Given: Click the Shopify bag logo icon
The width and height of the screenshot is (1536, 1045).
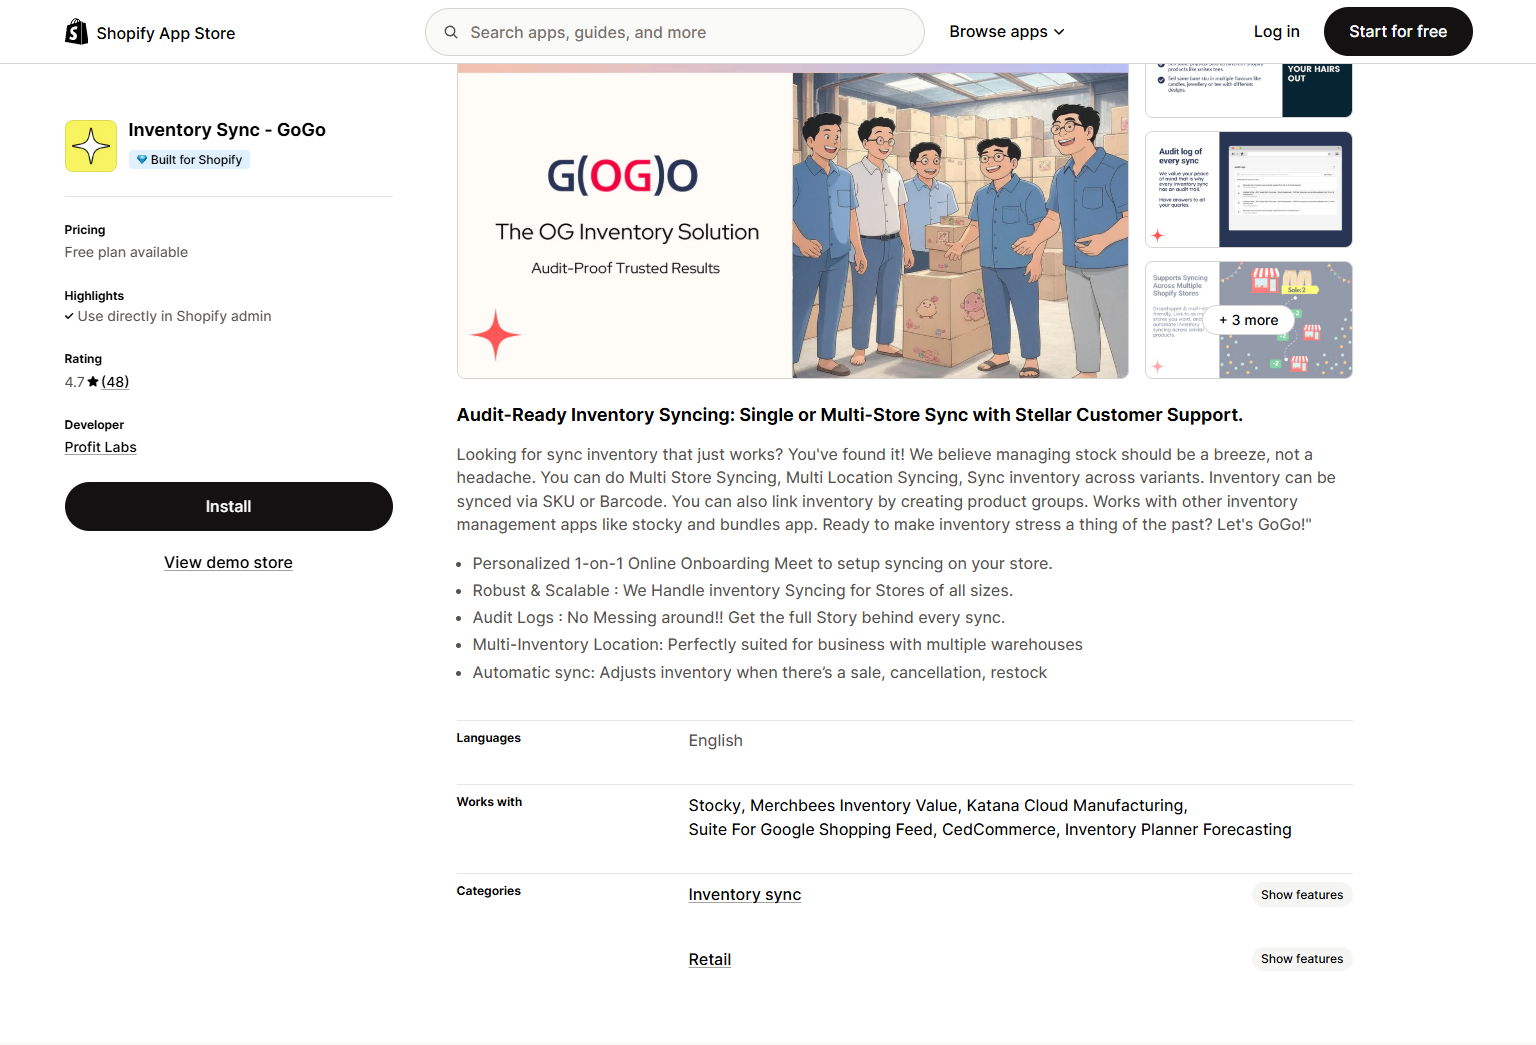Looking at the screenshot, I should tap(76, 32).
